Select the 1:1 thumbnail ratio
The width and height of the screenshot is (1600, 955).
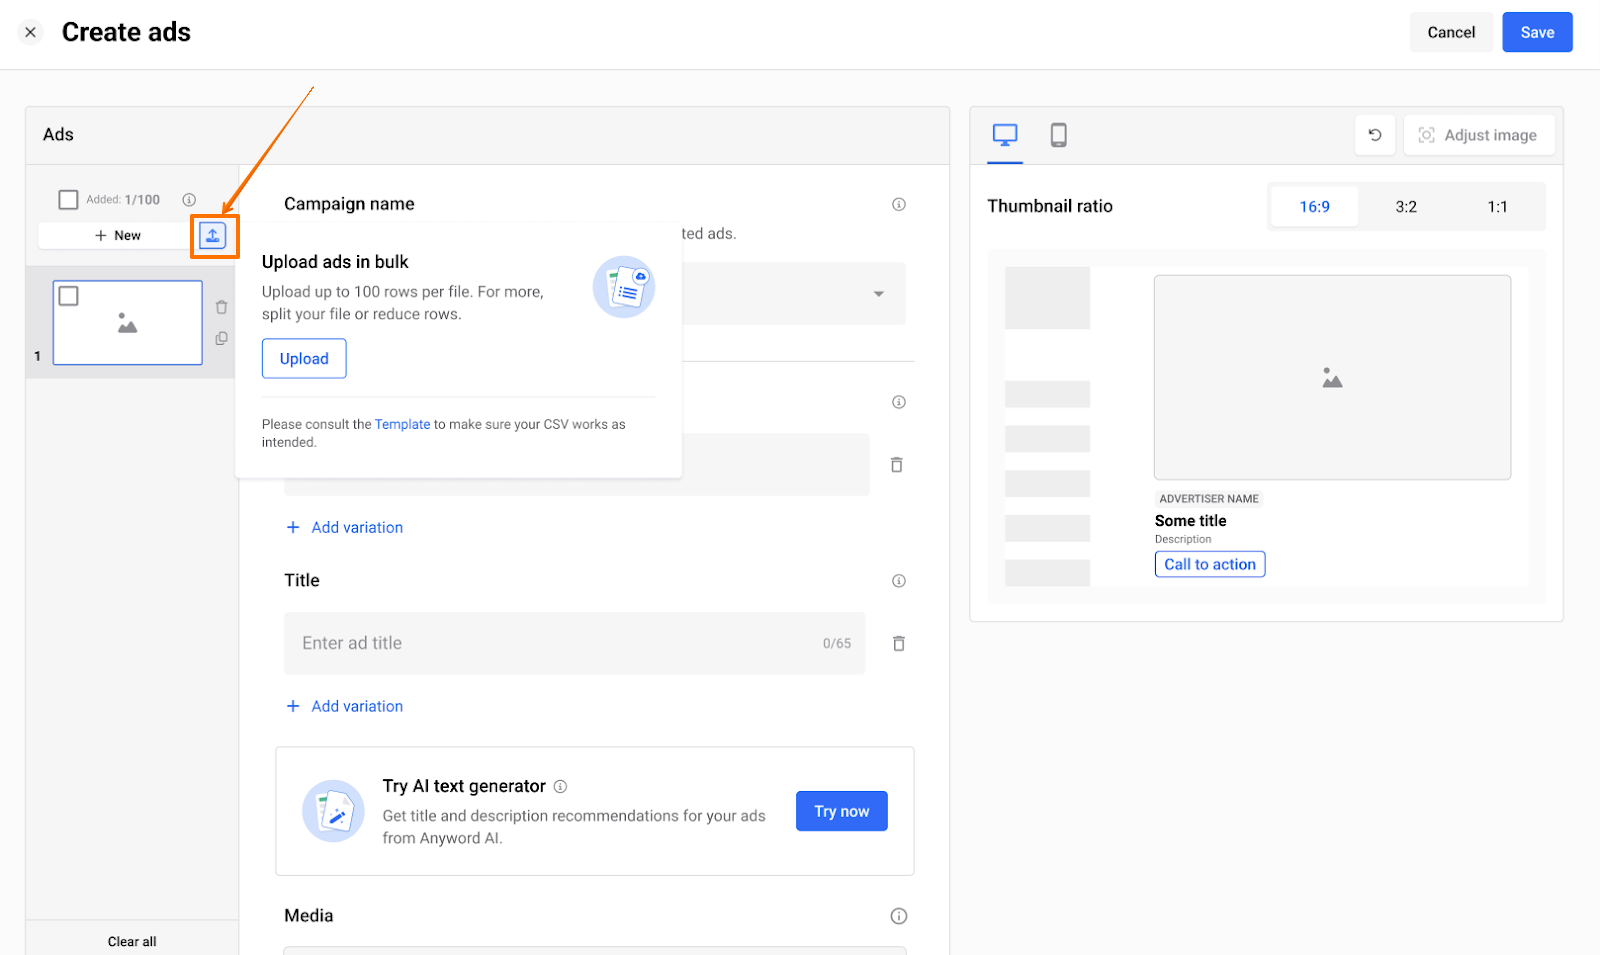tap(1497, 207)
